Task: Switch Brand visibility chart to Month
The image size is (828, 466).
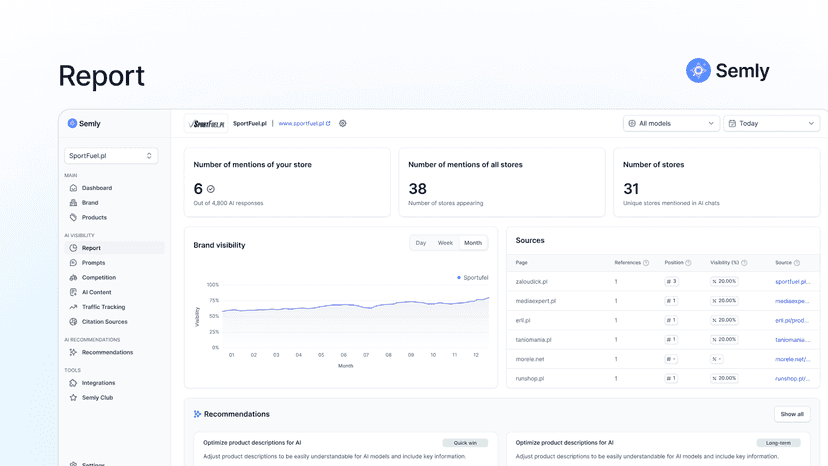Action: pos(473,243)
